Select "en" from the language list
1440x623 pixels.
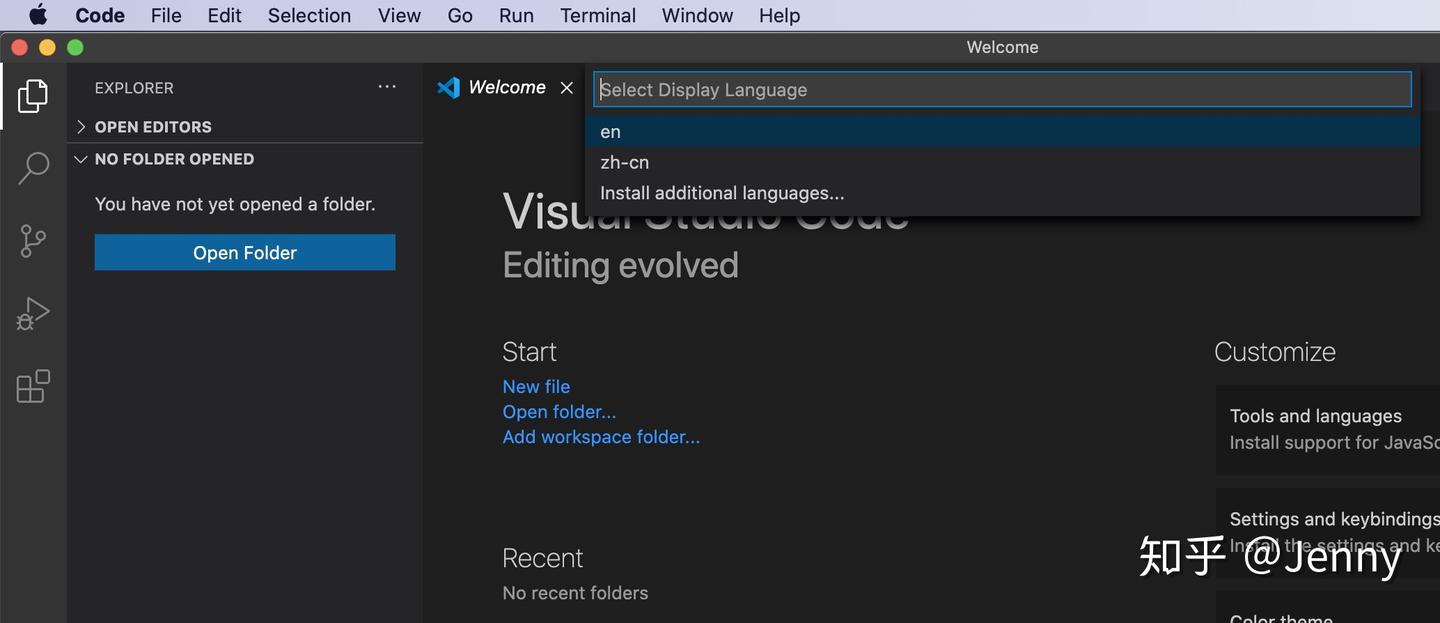pyautogui.click(x=610, y=131)
